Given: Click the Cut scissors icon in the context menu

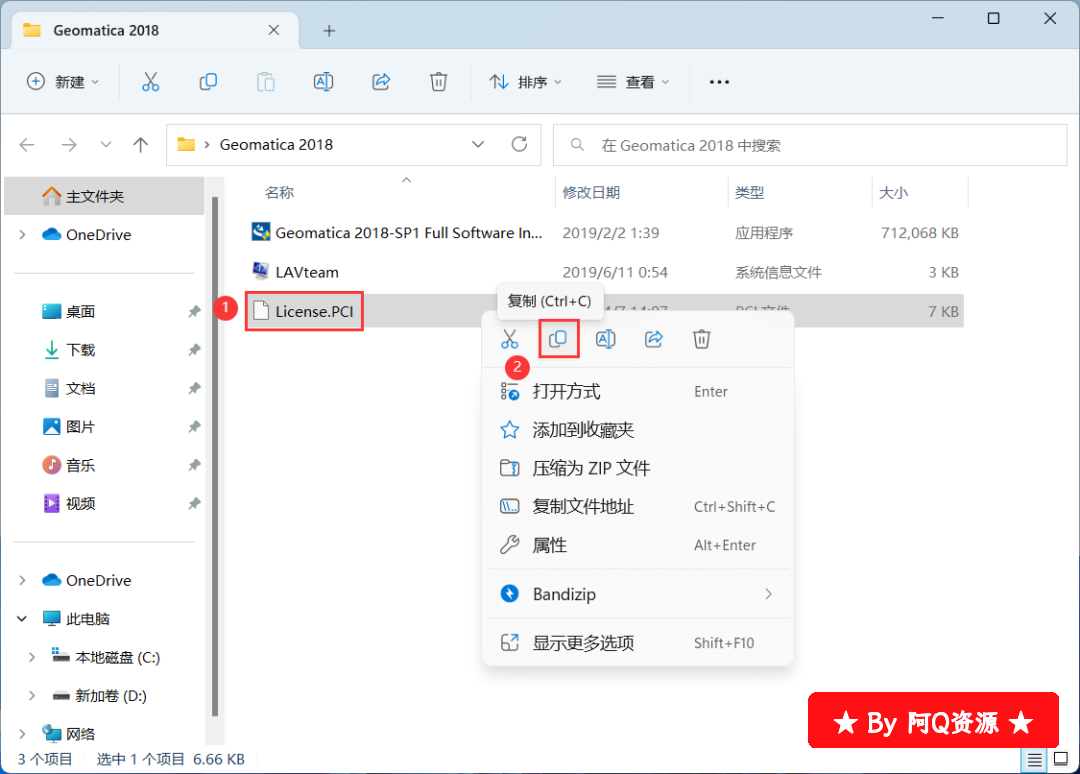Looking at the screenshot, I should tap(510, 339).
